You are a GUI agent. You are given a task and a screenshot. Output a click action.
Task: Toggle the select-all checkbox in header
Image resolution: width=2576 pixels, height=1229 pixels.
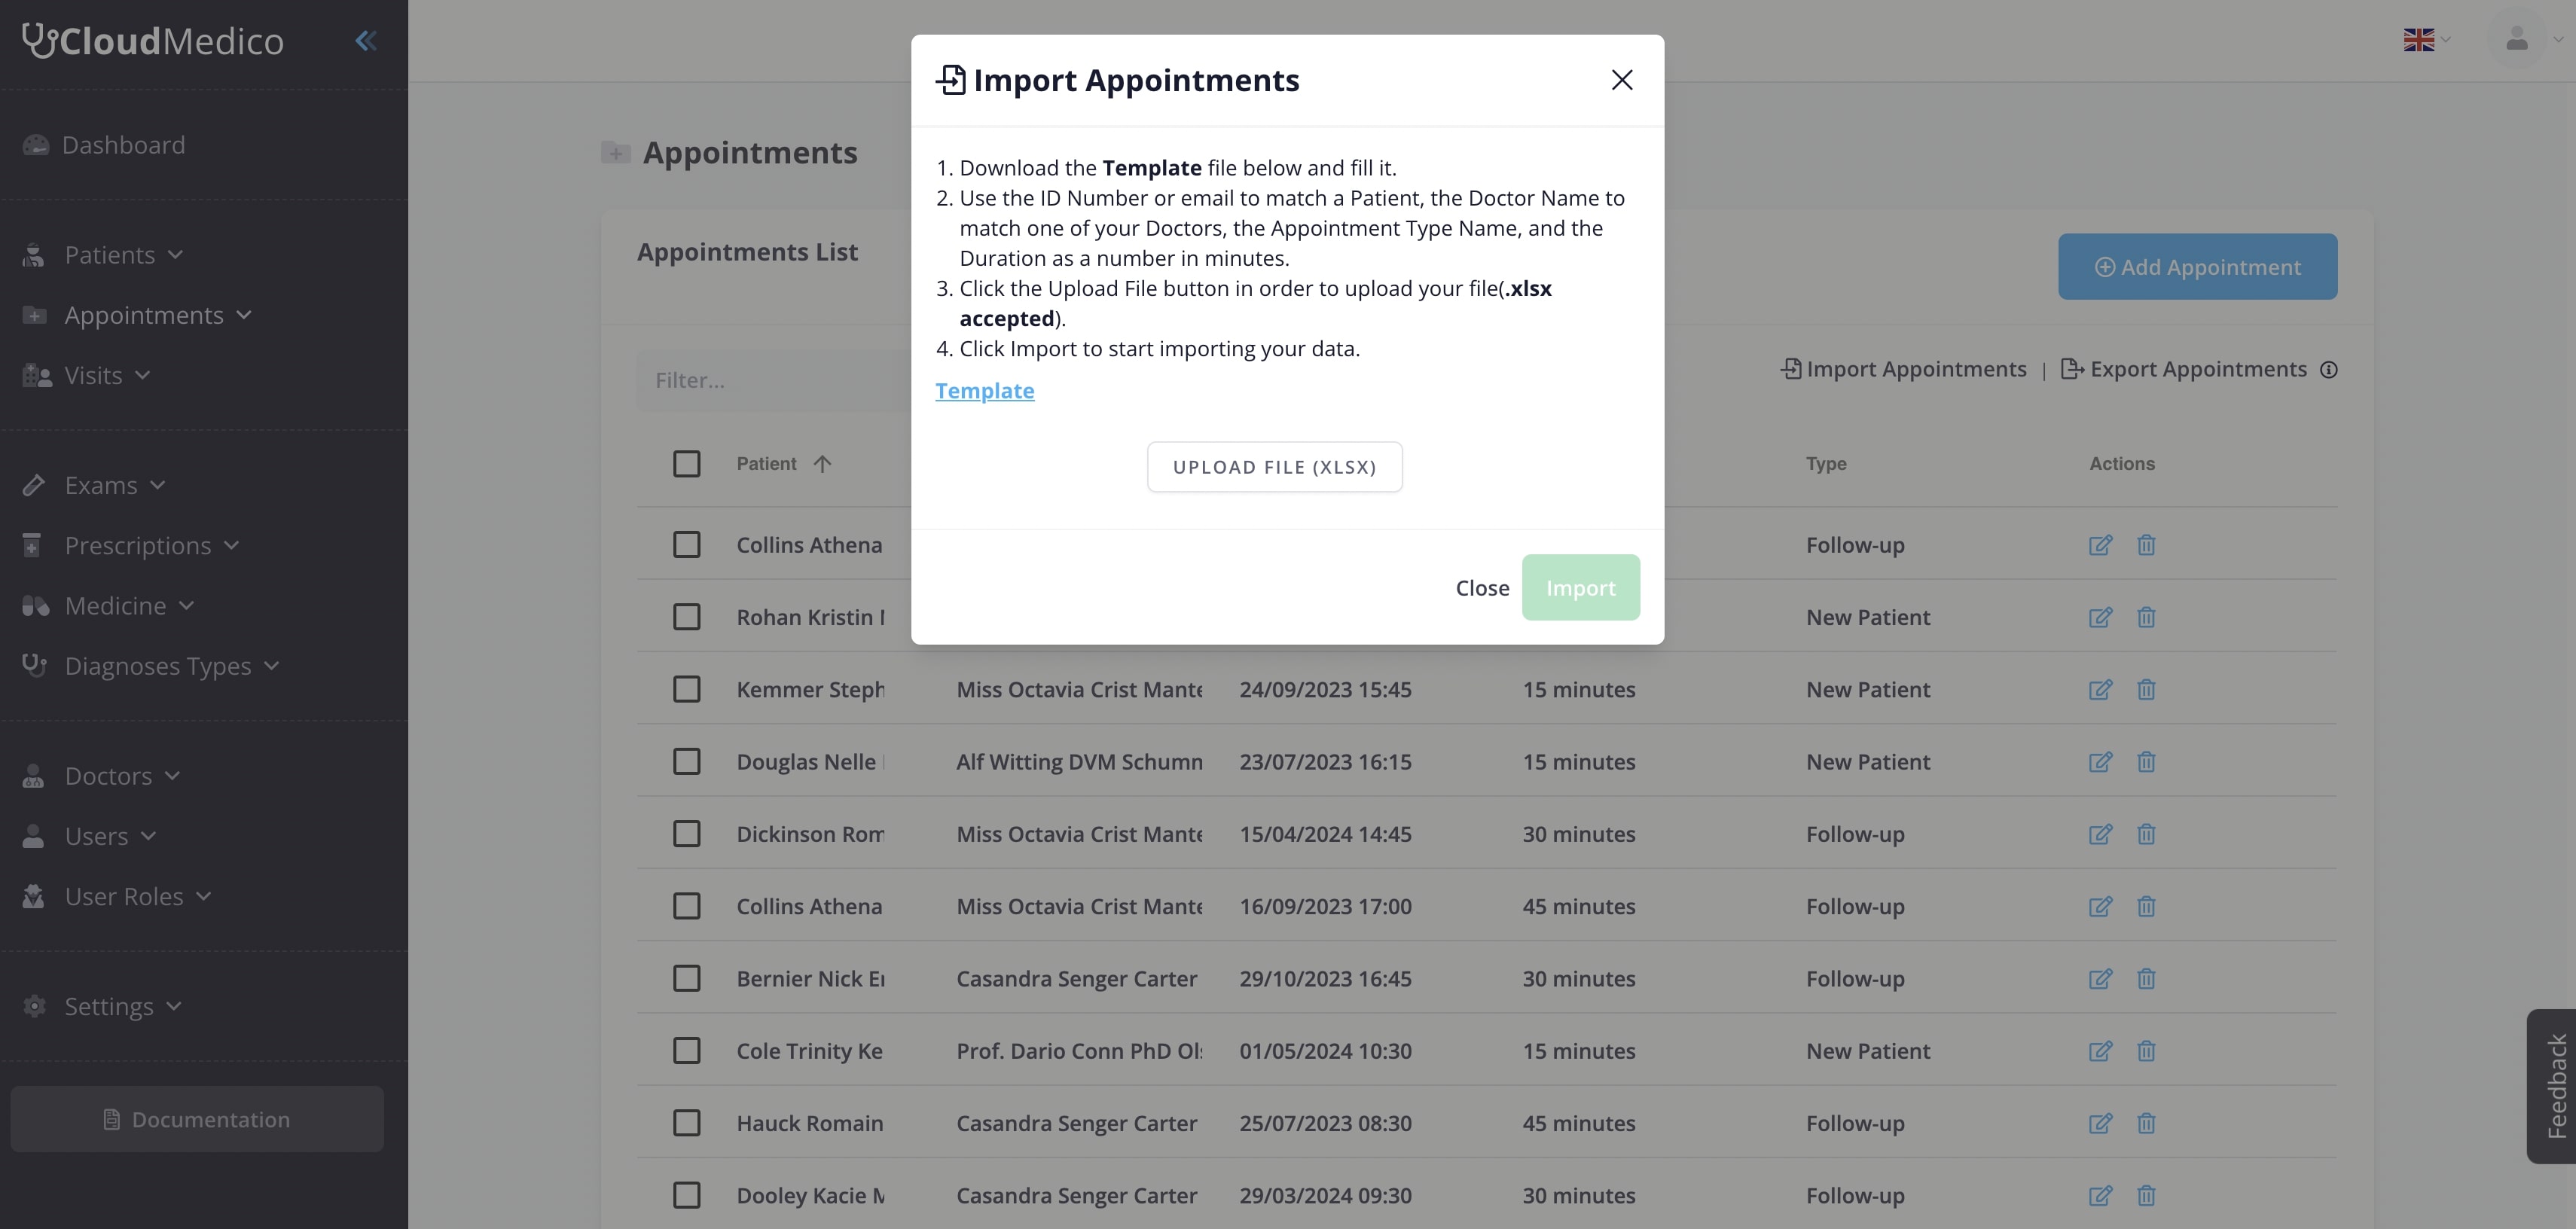[x=686, y=464]
